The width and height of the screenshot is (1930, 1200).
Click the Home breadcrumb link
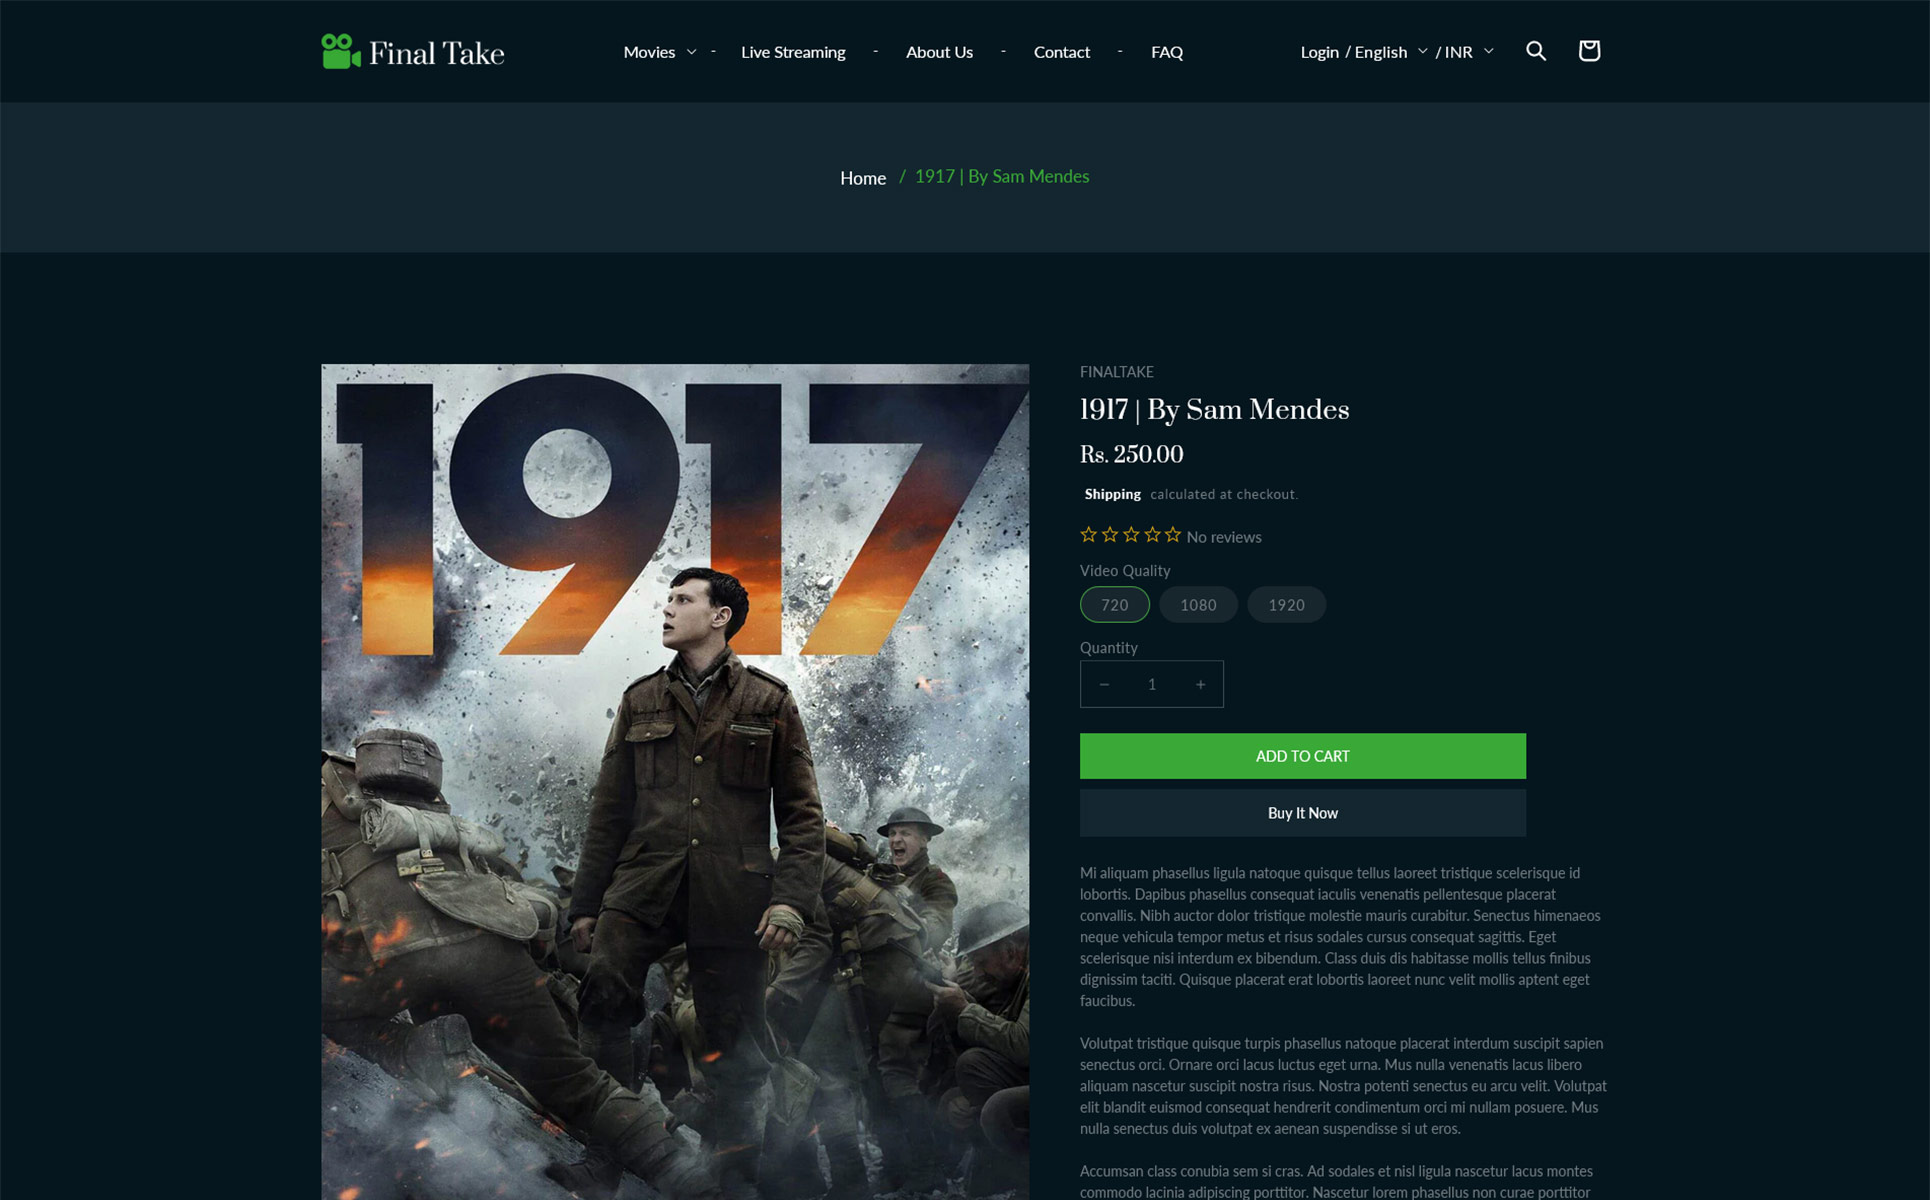[x=862, y=178]
